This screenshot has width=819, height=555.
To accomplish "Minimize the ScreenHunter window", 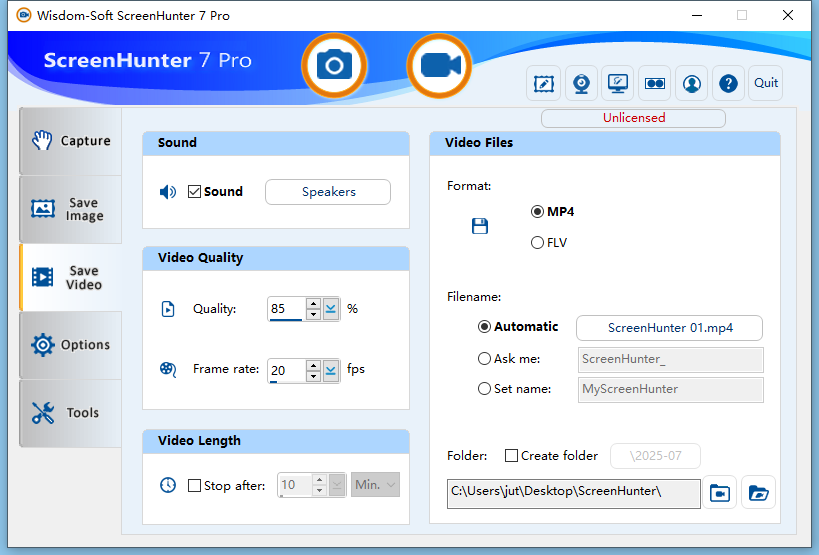I will 697,15.
